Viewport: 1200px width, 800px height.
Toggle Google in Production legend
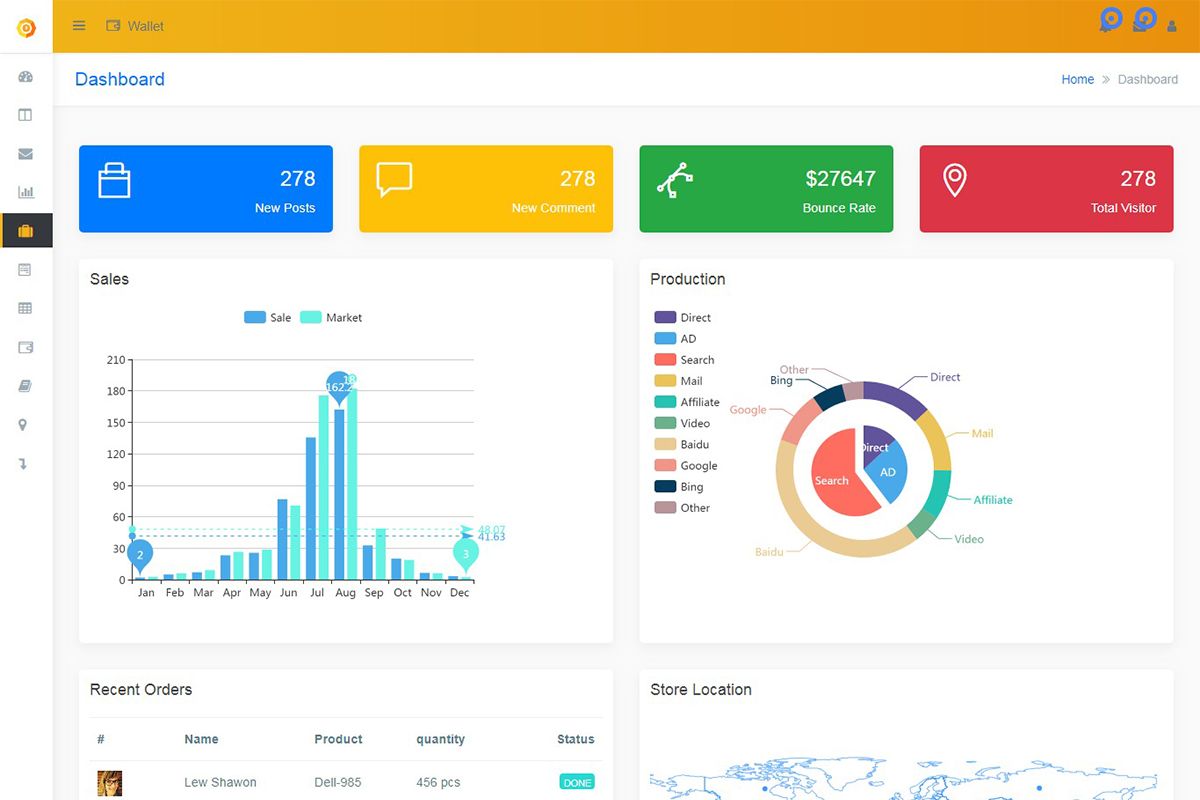coord(686,465)
